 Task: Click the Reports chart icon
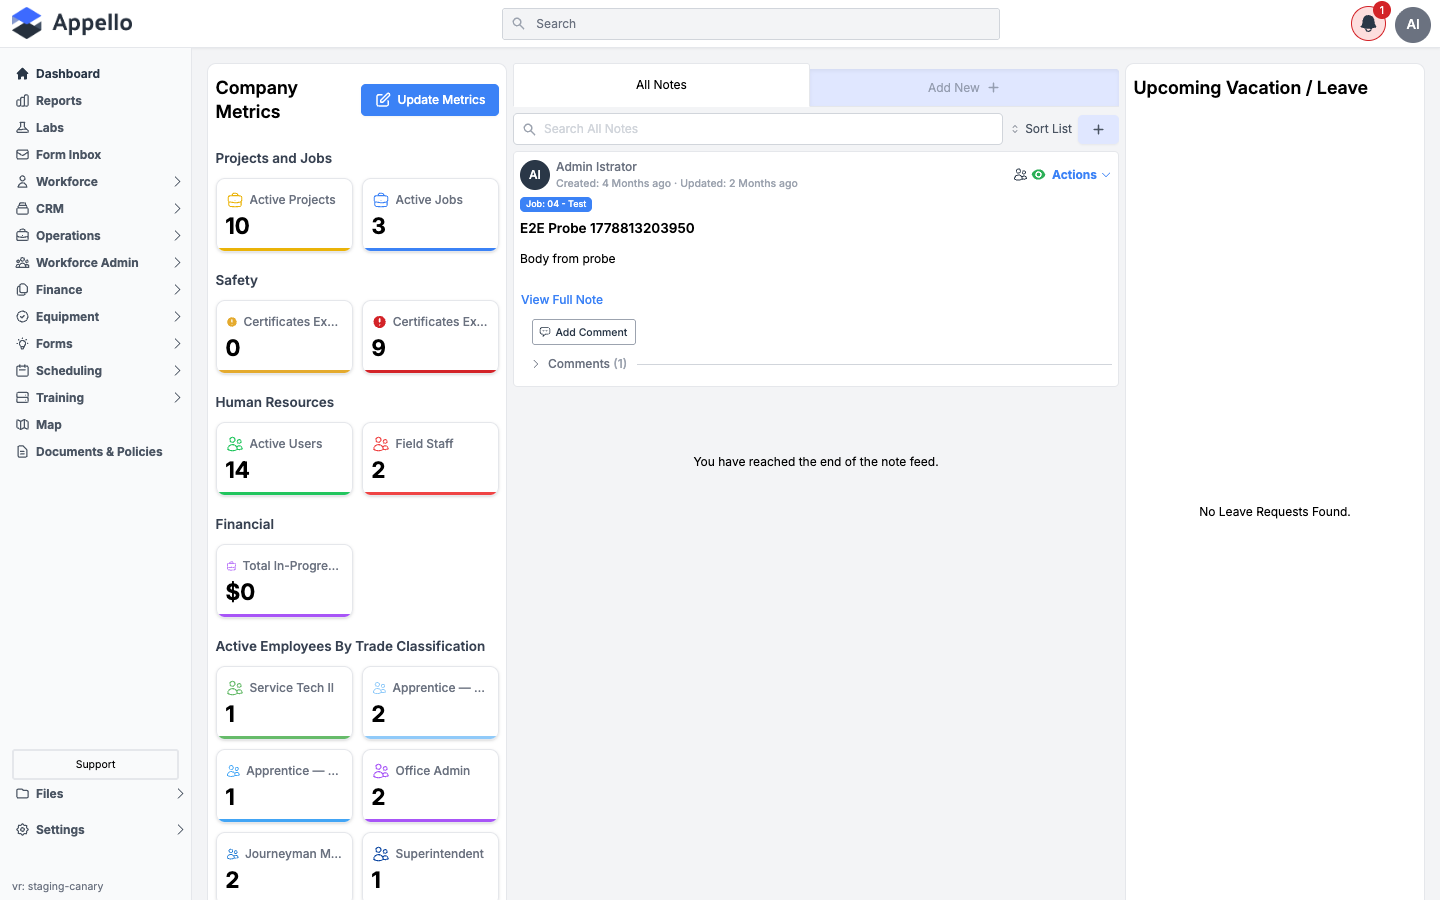22,101
